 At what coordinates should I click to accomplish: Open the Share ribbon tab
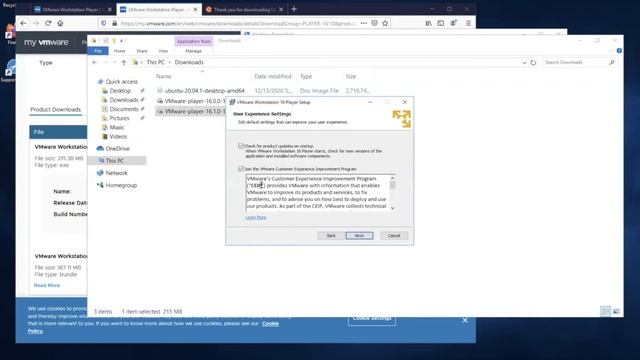click(142, 51)
